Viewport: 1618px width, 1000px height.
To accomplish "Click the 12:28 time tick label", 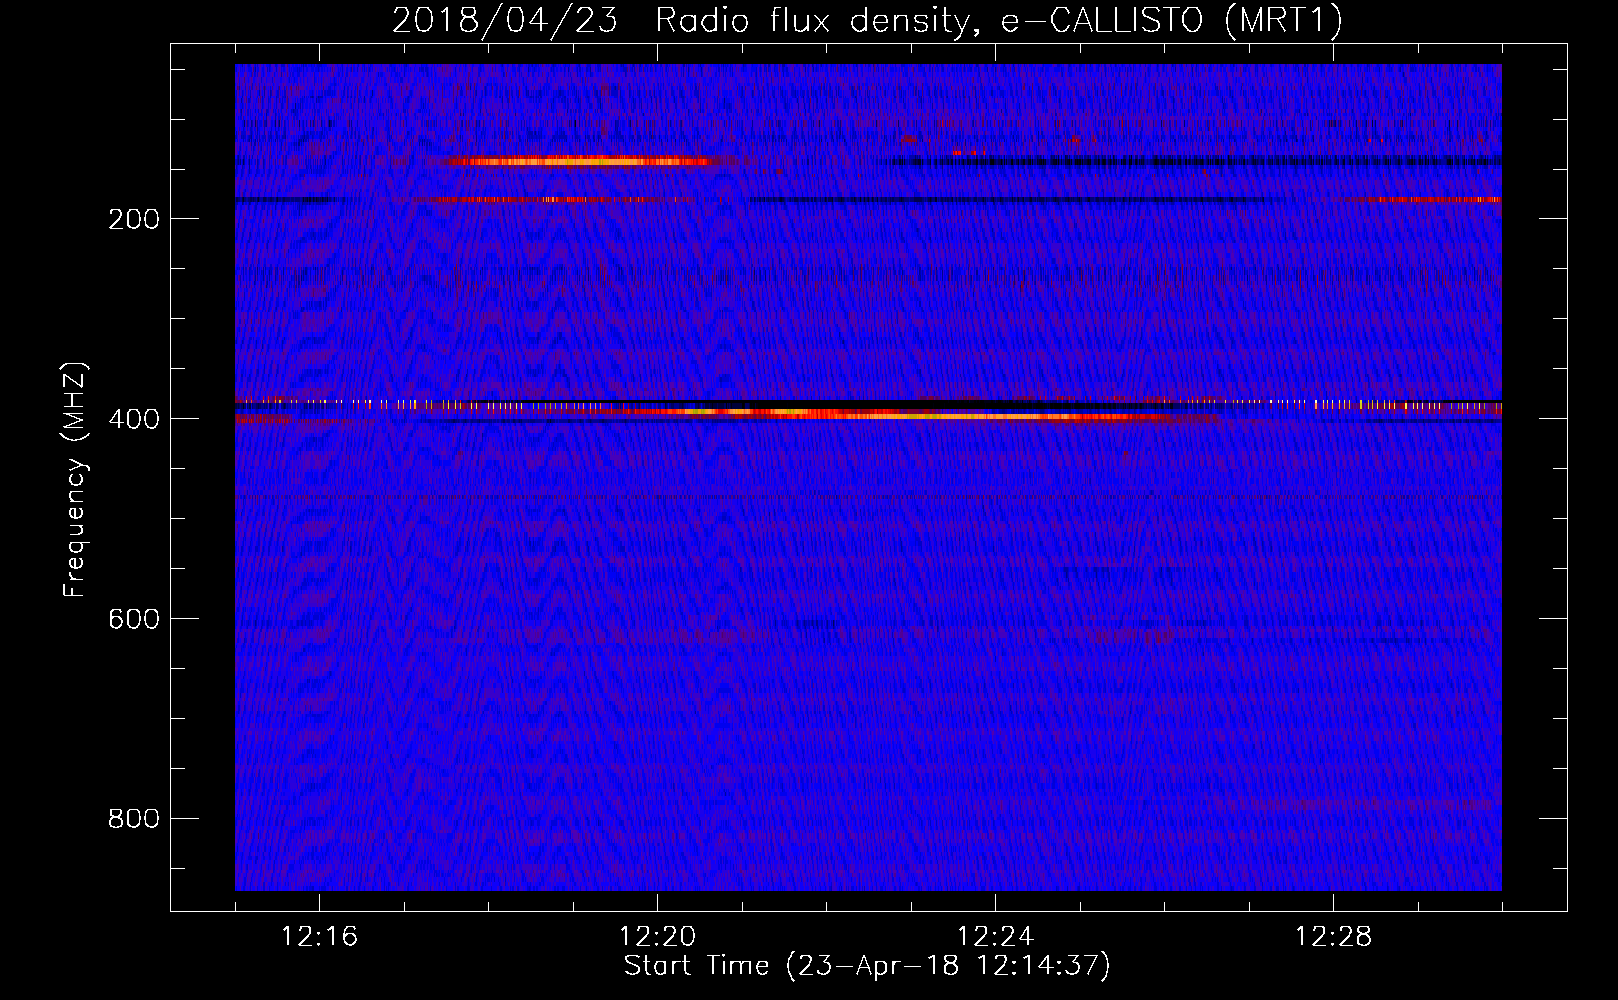I will (1333, 937).
